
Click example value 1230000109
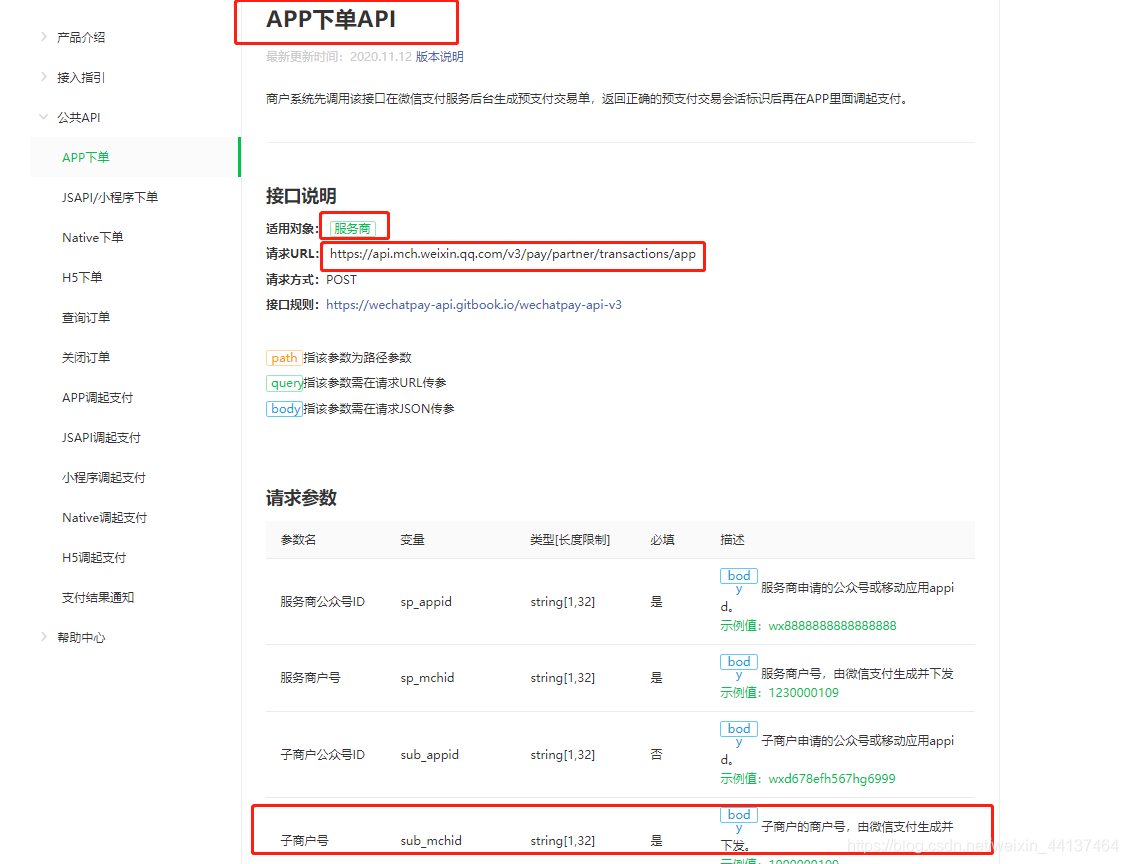coord(804,693)
